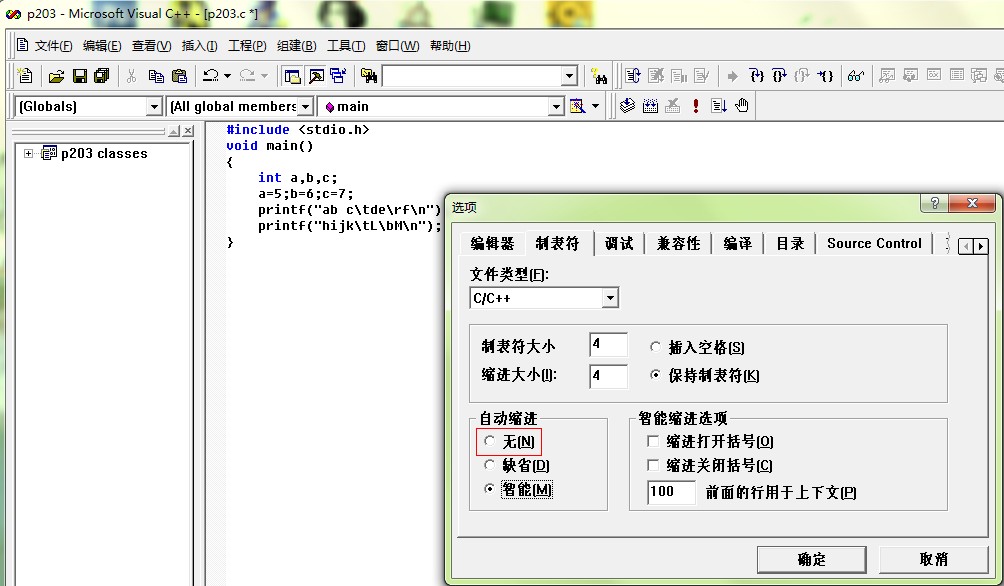Image resolution: width=1004 pixels, height=586 pixels.
Task: Select the 缺省(D) auto-indent radio button
Action: (490, 464)
